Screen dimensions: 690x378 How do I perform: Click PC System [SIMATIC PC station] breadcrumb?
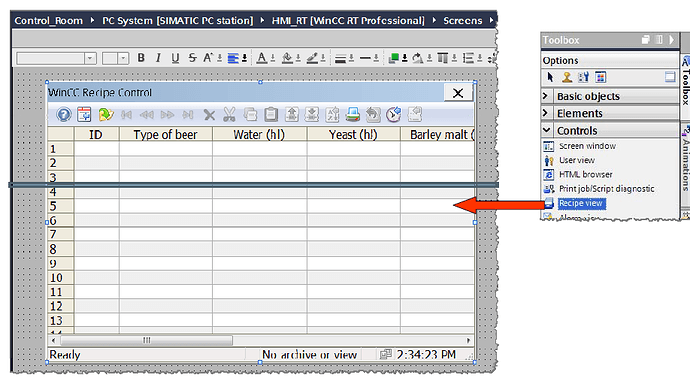pyautogui.click(x=178, y=21)
